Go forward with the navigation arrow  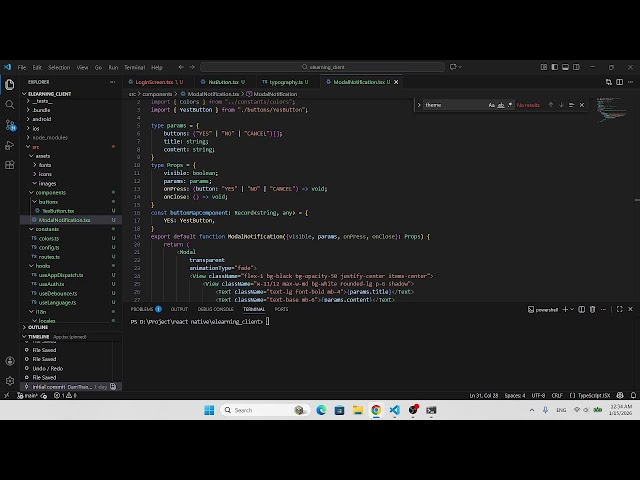[192, 67]
